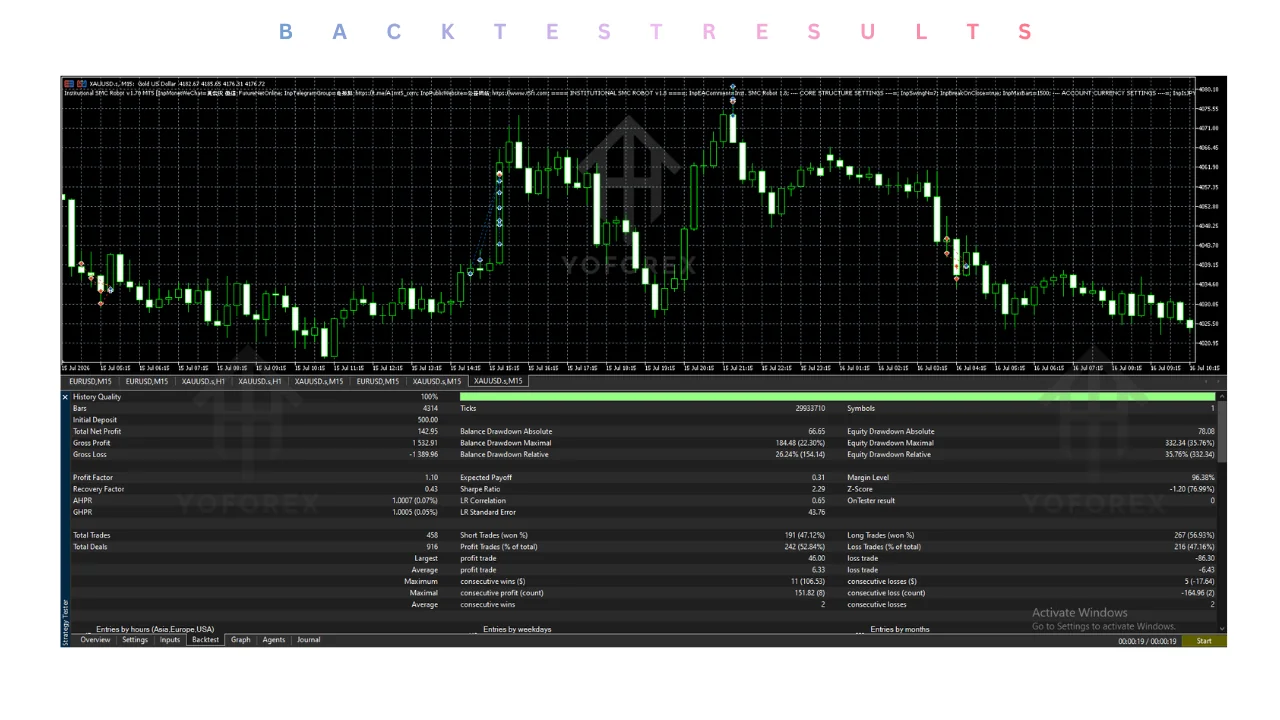Click the Start button to run the test

(x=1204, y=641)
